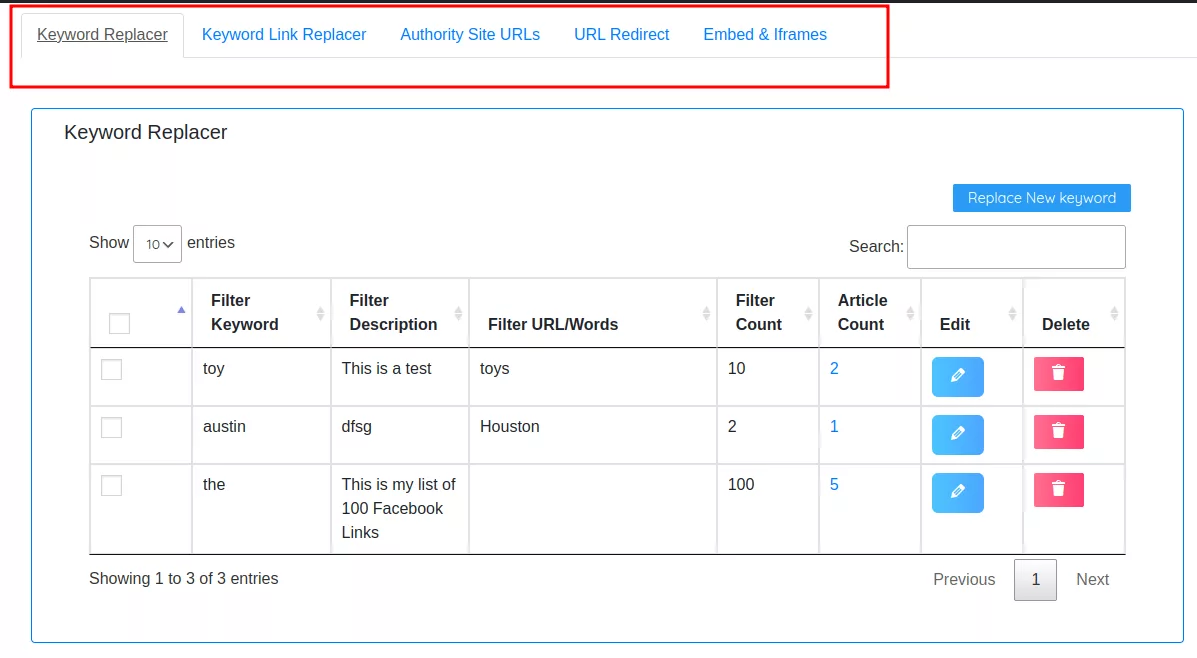Image resolution: width=1197 pixels, height=658 pixels.
Task: Switch to Keyword Link Replacer tab
Action: [x=284, y=34]
